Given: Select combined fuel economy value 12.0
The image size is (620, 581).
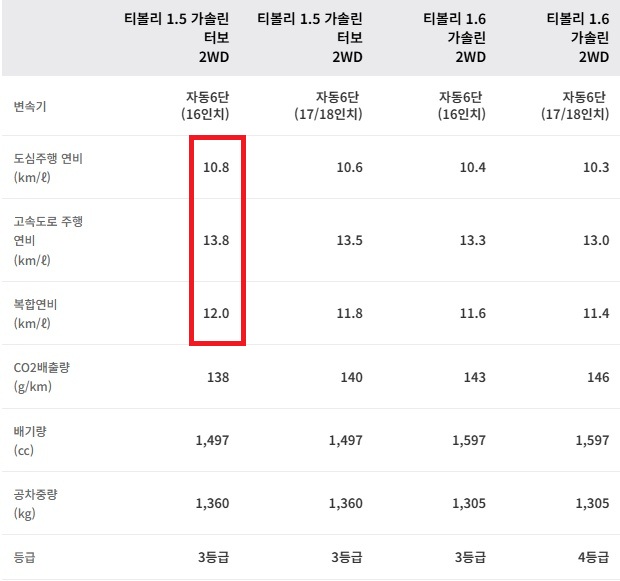Looking at the screenshot, I should click(x=216, y=314).
